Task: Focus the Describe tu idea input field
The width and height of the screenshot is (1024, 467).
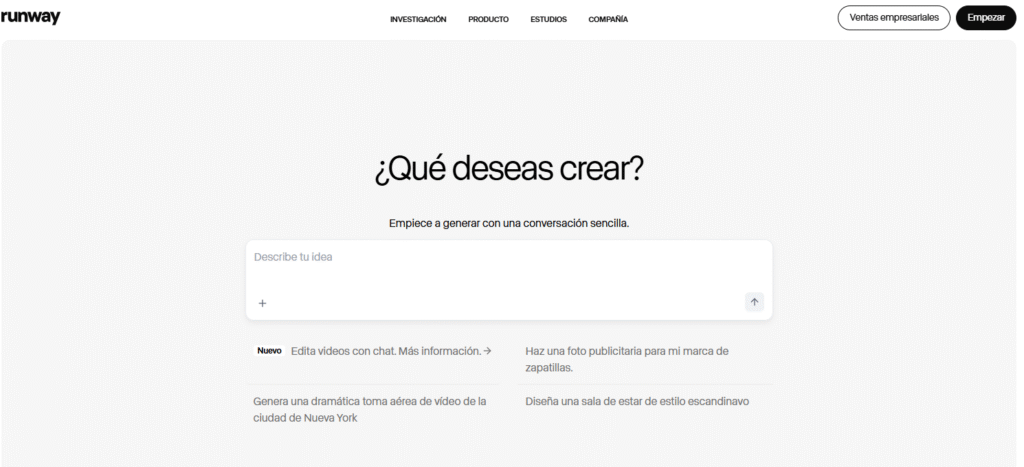Action: pos(500,257)
